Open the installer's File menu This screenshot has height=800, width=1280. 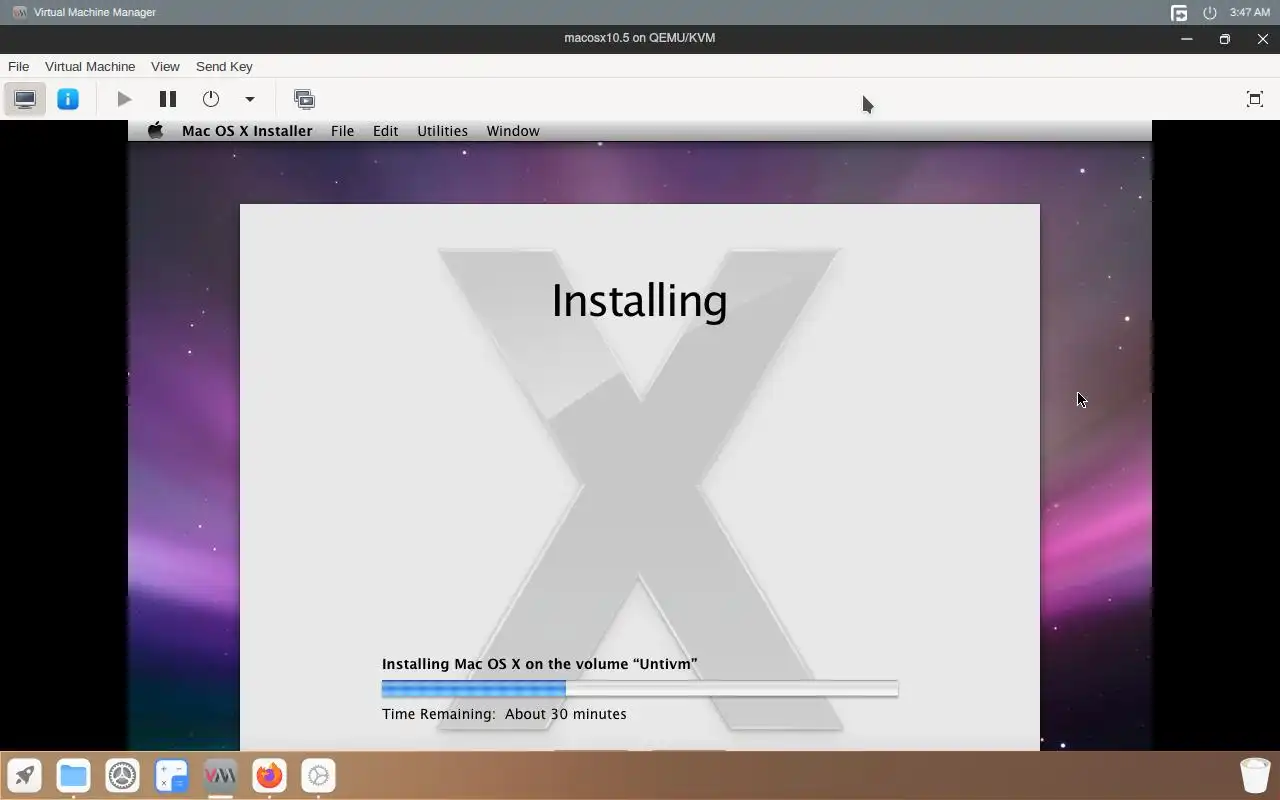[342, 131]
